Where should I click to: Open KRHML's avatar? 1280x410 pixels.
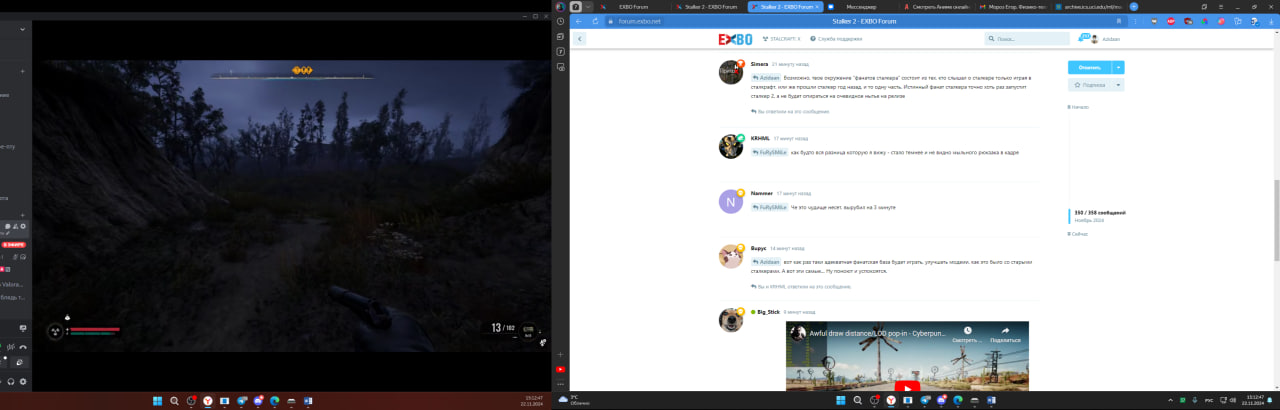[730, 146]
